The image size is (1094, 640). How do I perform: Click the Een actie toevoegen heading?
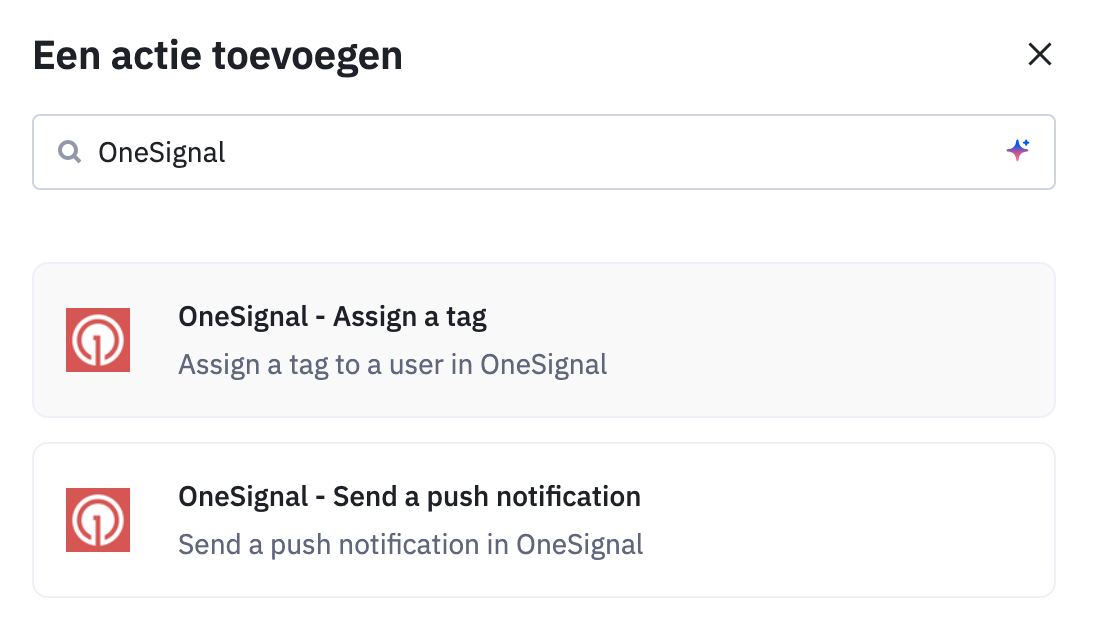[x=218, y=56]
